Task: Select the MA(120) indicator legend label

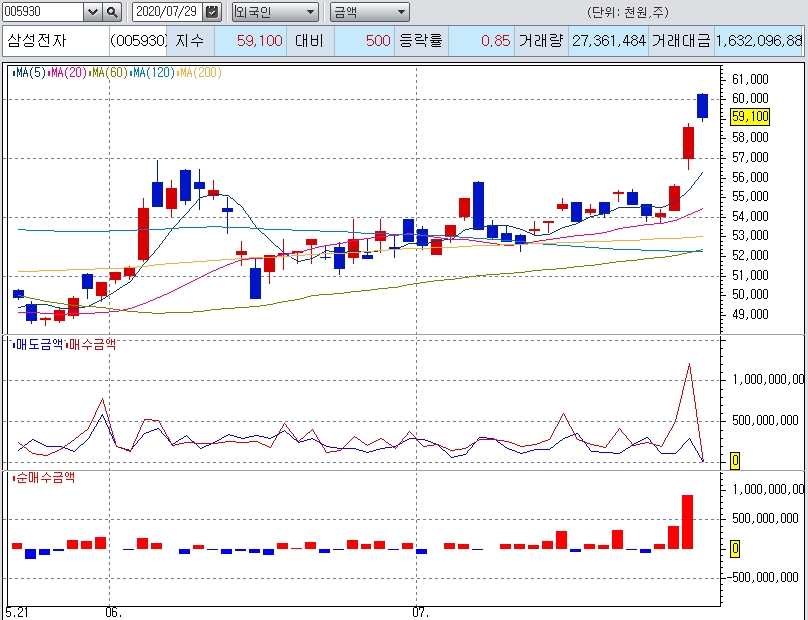Action: [153, 73]
